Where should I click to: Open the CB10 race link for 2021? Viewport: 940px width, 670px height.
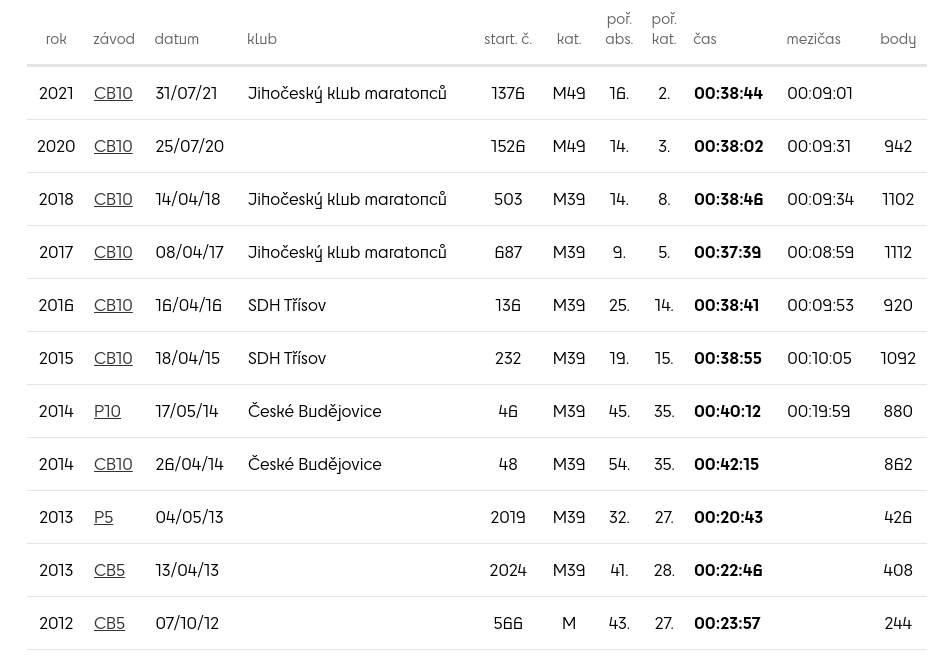click(x=113, y=93)
